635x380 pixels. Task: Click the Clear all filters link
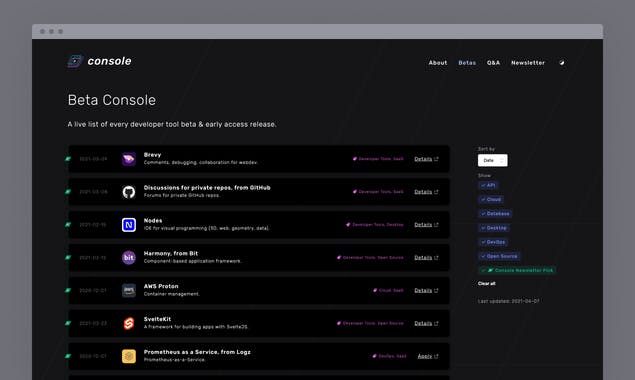pyautogui.click(x=486, y=284)
